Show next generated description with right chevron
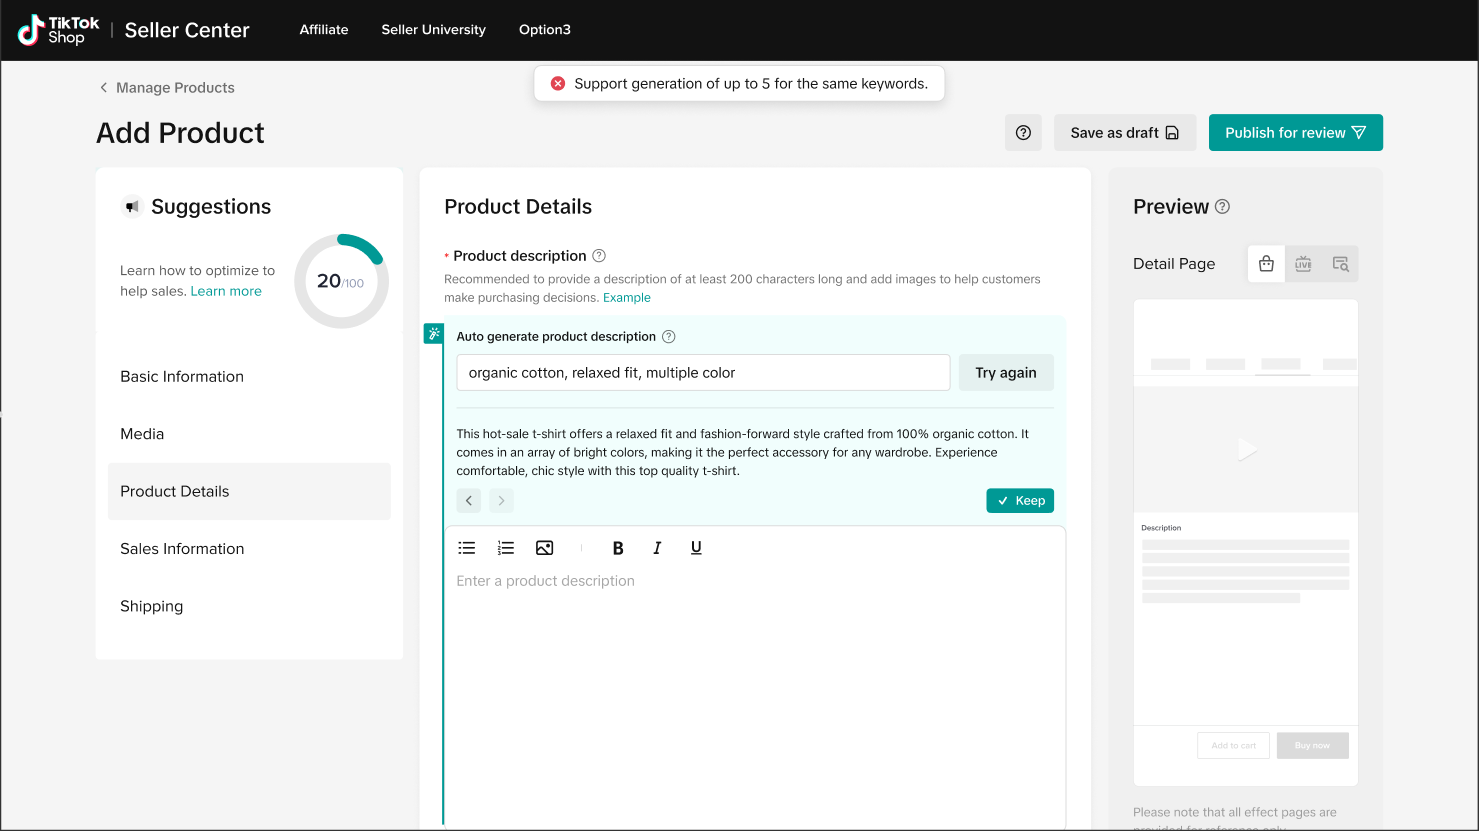The height and width of the screenshot is (831, 1479). (501, 501)
